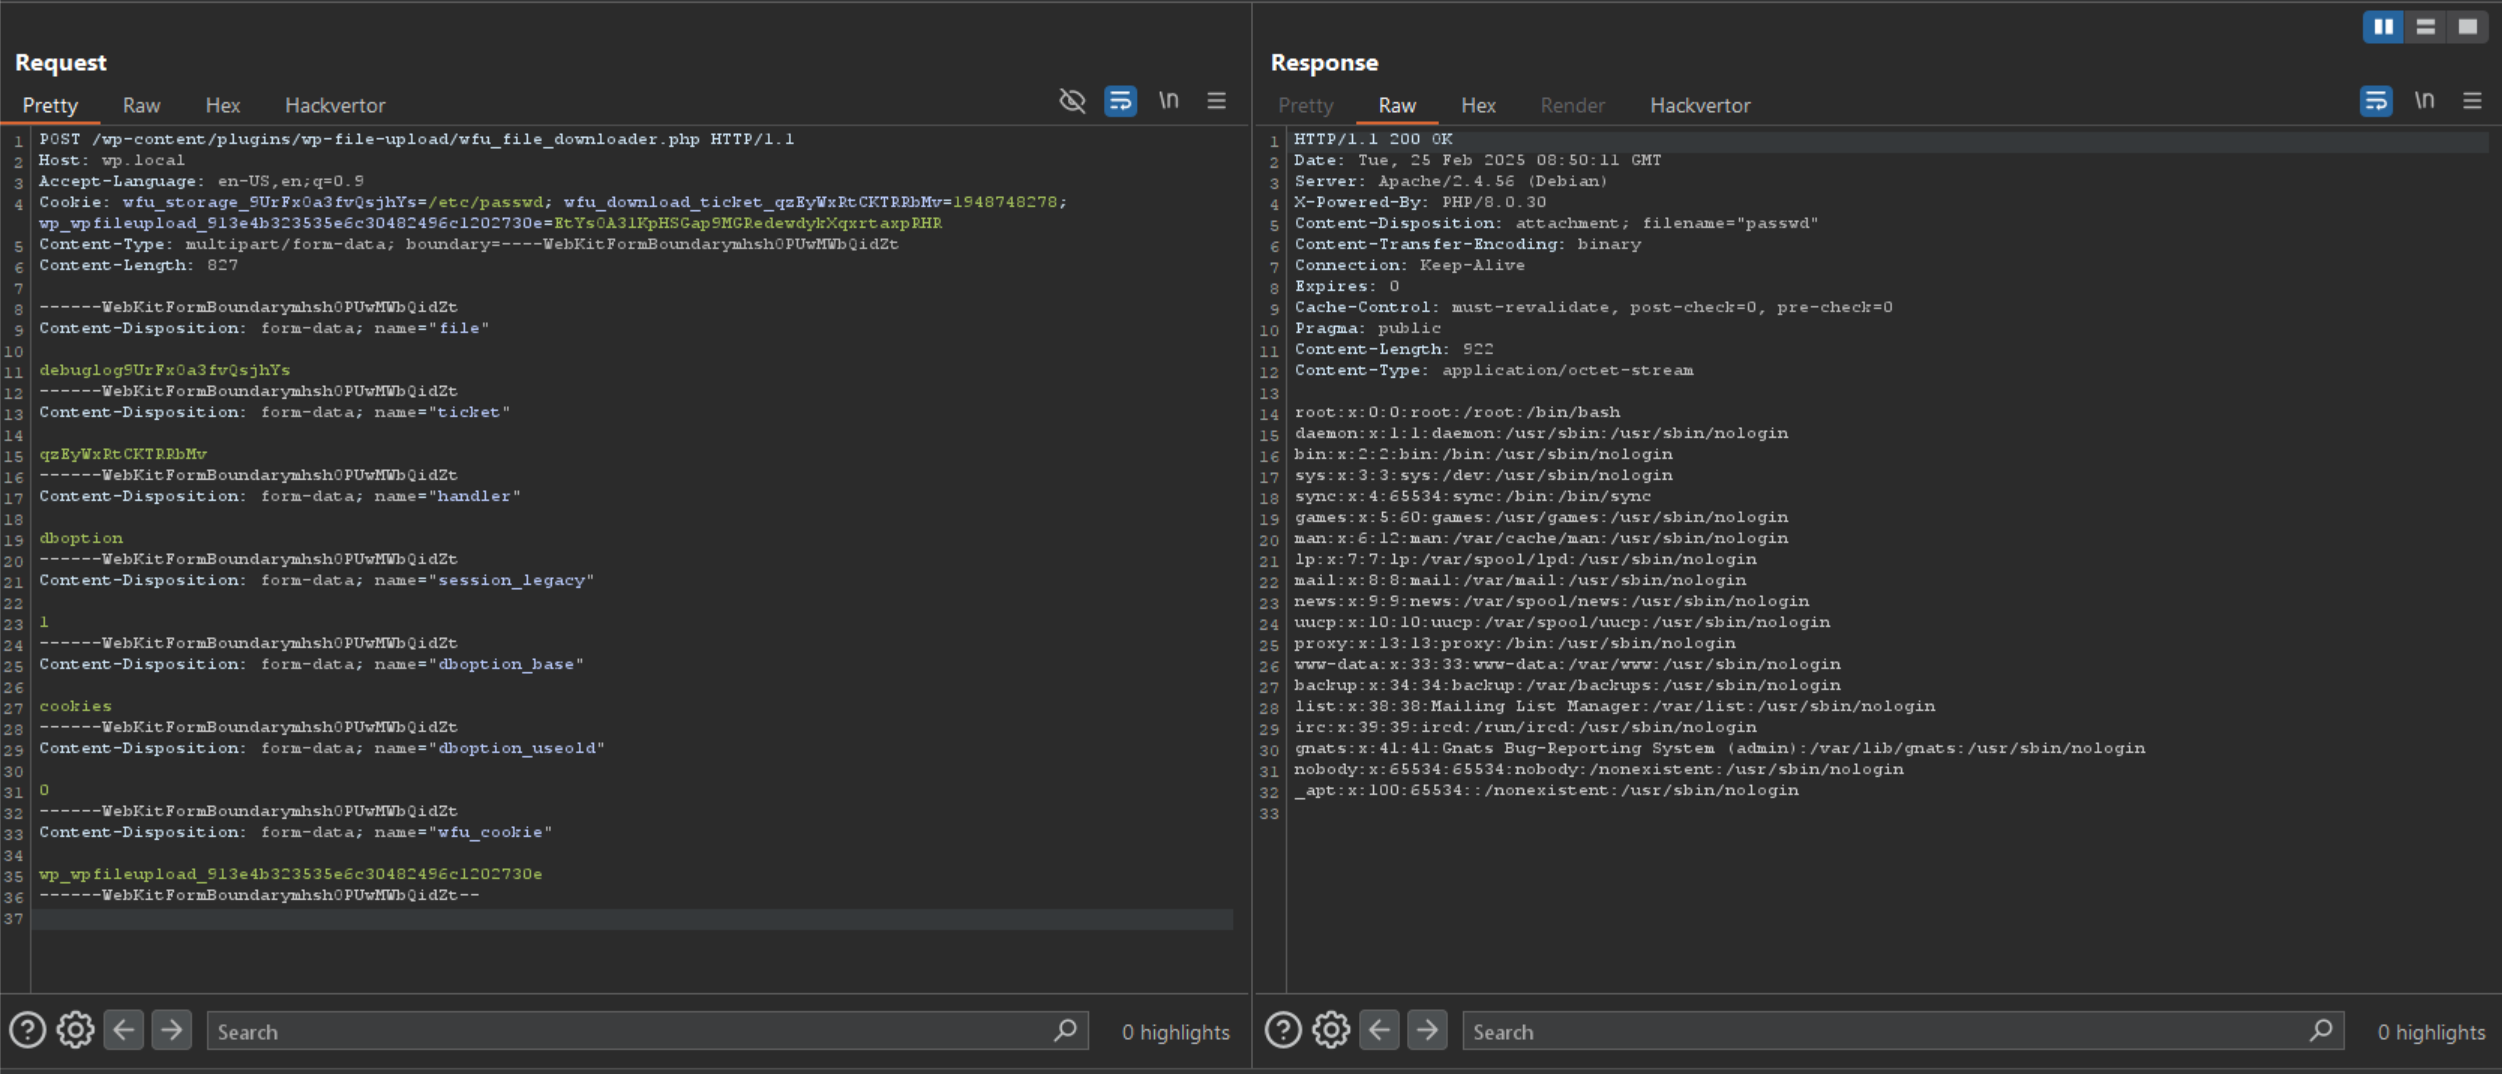
Task: Select side-by-side split layout icon
Action: click(2384, 27)
